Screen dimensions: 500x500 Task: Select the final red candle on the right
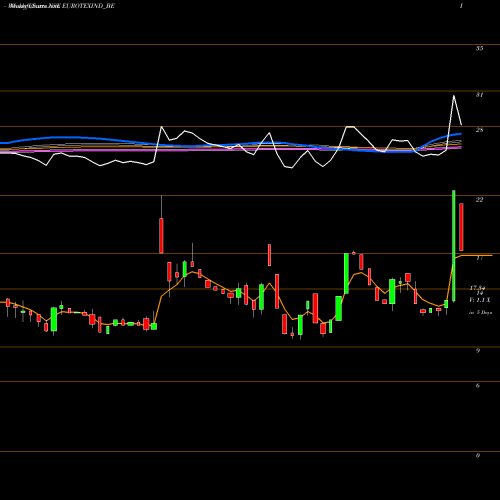461,227
